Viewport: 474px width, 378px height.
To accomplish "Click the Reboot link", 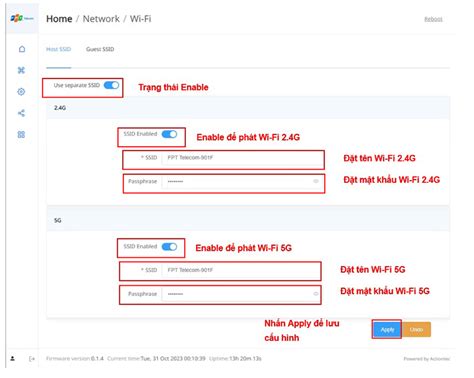I will (x=433, y=19).
